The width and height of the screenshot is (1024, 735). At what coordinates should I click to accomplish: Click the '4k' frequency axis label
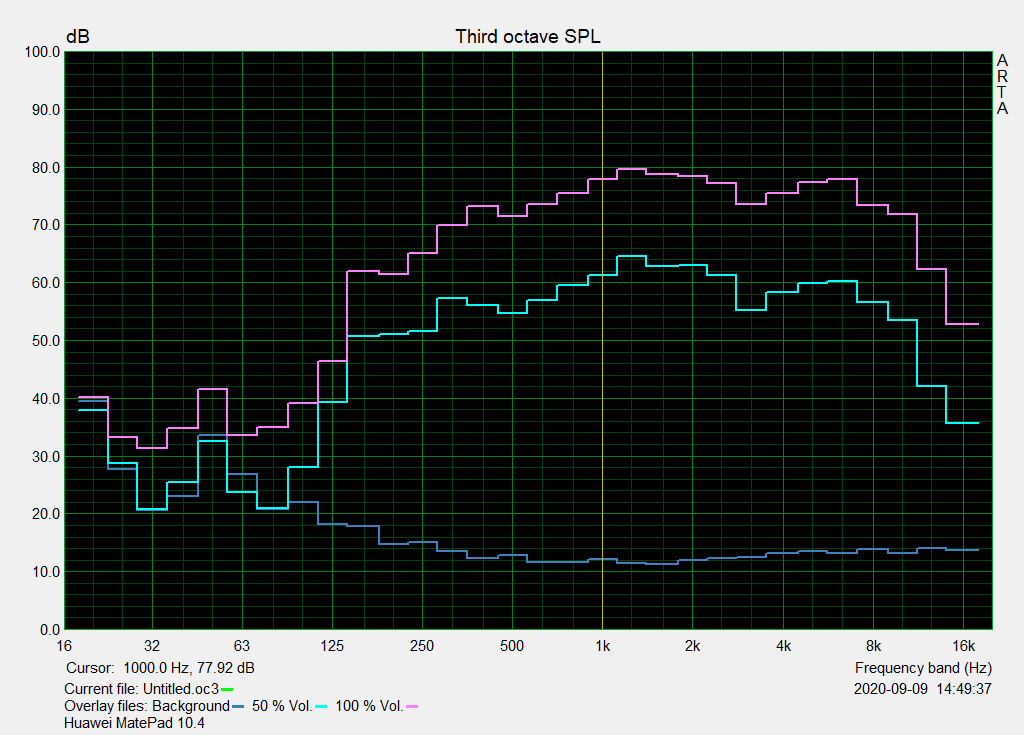pyautogui.click(x=783, y=646)
